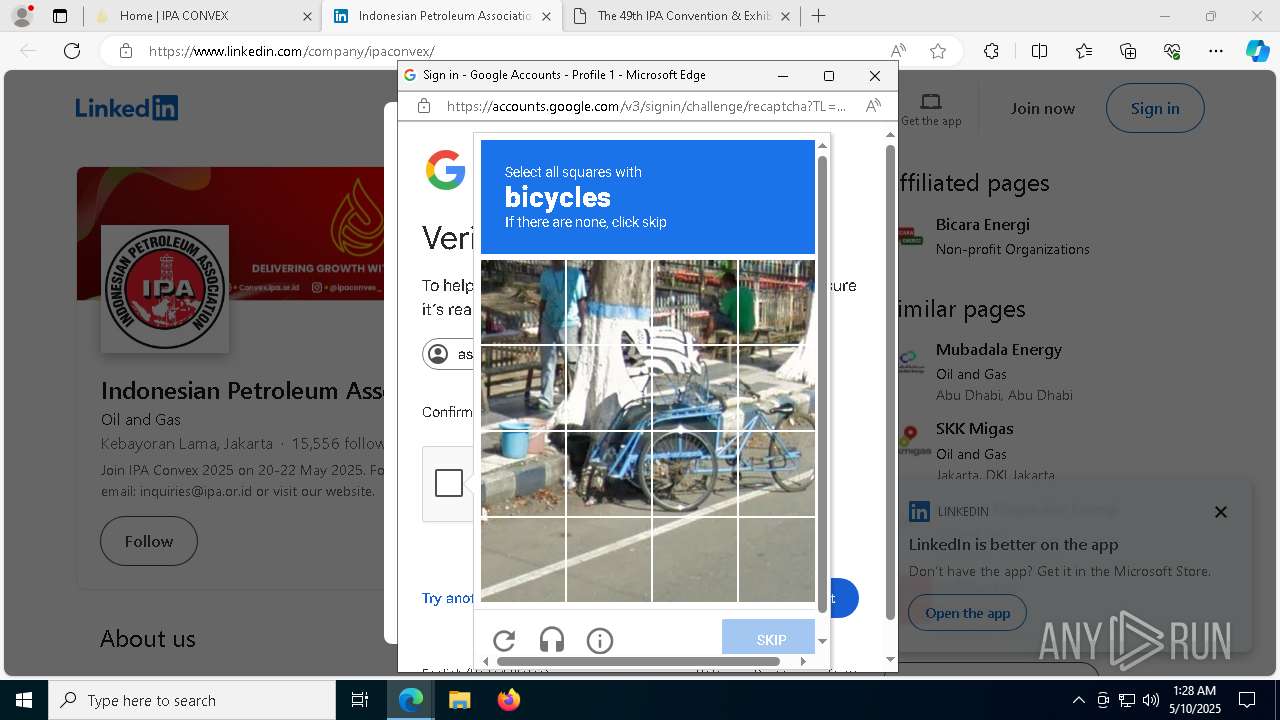Open File Explorer from the taskbar
This screenshot has width=1280, height=720.
(x=459, y=700)
